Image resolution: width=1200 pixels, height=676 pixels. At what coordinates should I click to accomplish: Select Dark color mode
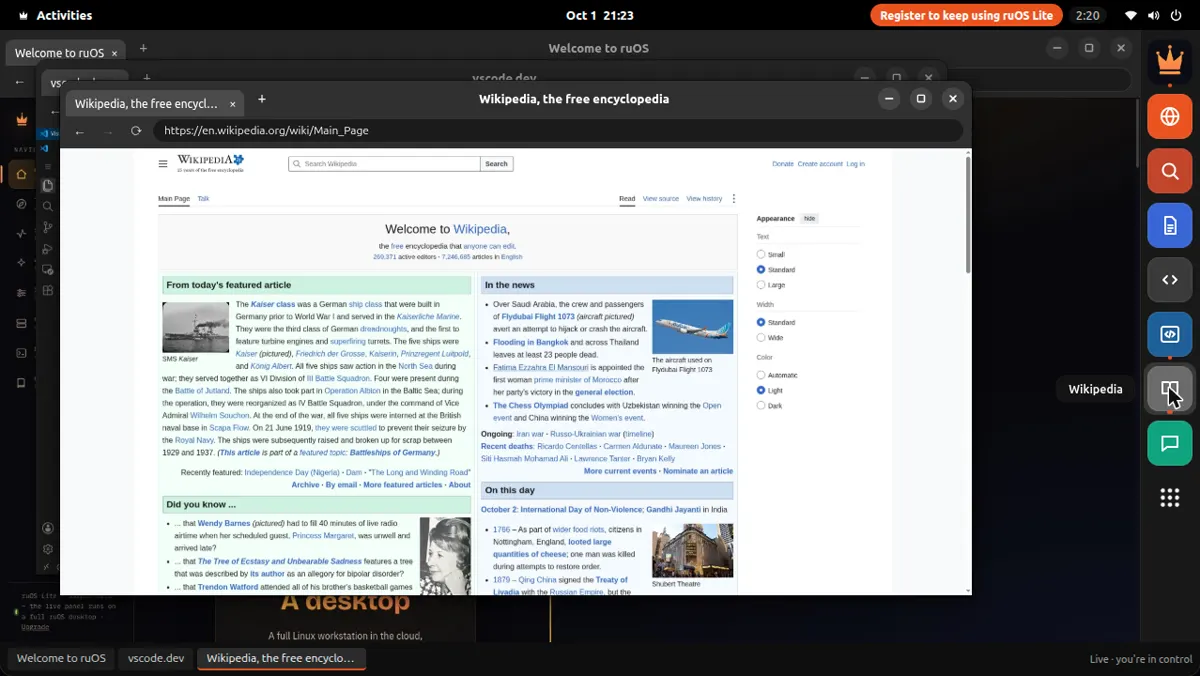(761, 406)
